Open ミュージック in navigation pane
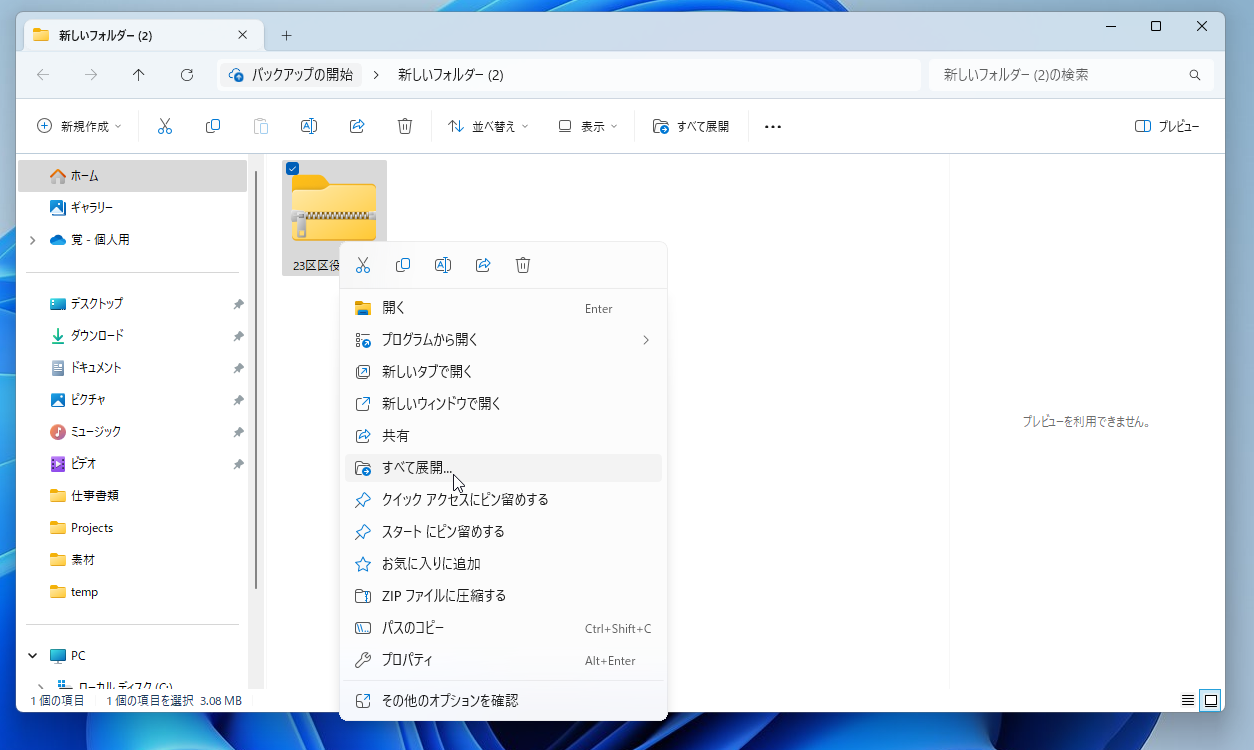Screen dimensions: 1254x750 [133, 432]
